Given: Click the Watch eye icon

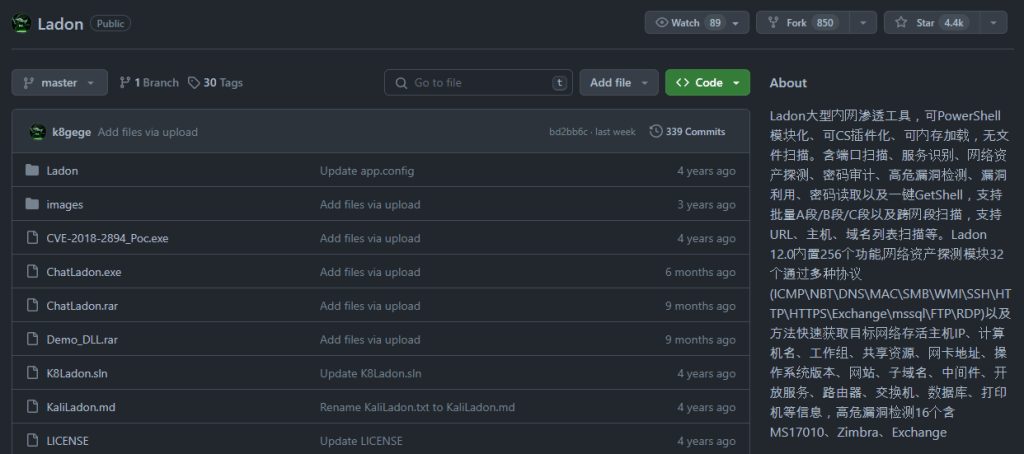Looking at the screenshot, I should pos(662,23).
